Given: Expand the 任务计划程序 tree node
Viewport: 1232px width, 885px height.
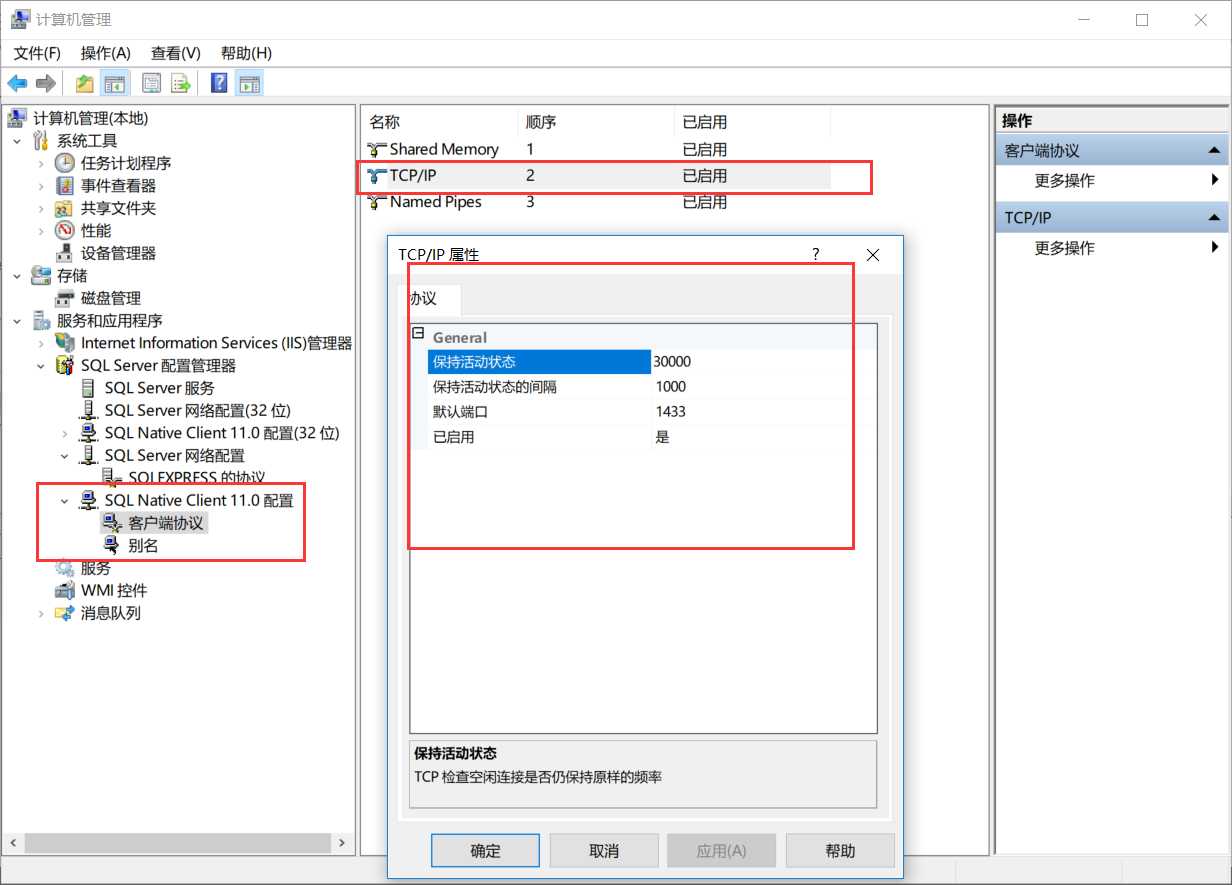Looking at the screenshot, I should click(41, 163).
